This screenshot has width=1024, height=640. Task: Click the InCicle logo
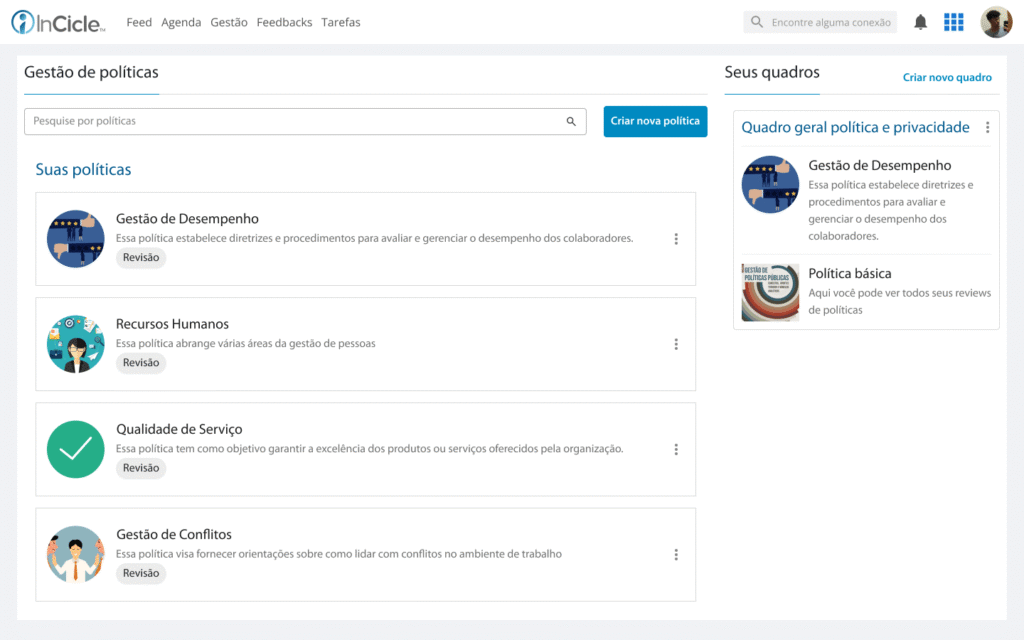pyautogui.click(x=57, y=22)
